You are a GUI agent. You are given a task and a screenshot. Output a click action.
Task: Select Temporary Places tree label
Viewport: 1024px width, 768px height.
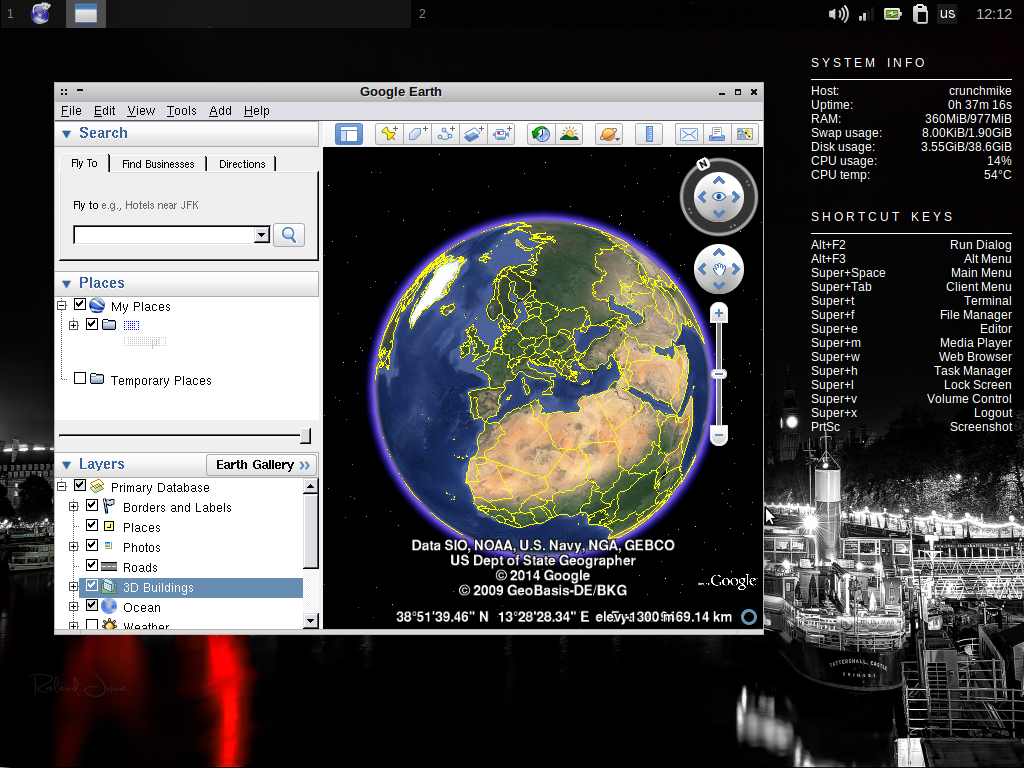pyautogui.click(x=161, y=381)
